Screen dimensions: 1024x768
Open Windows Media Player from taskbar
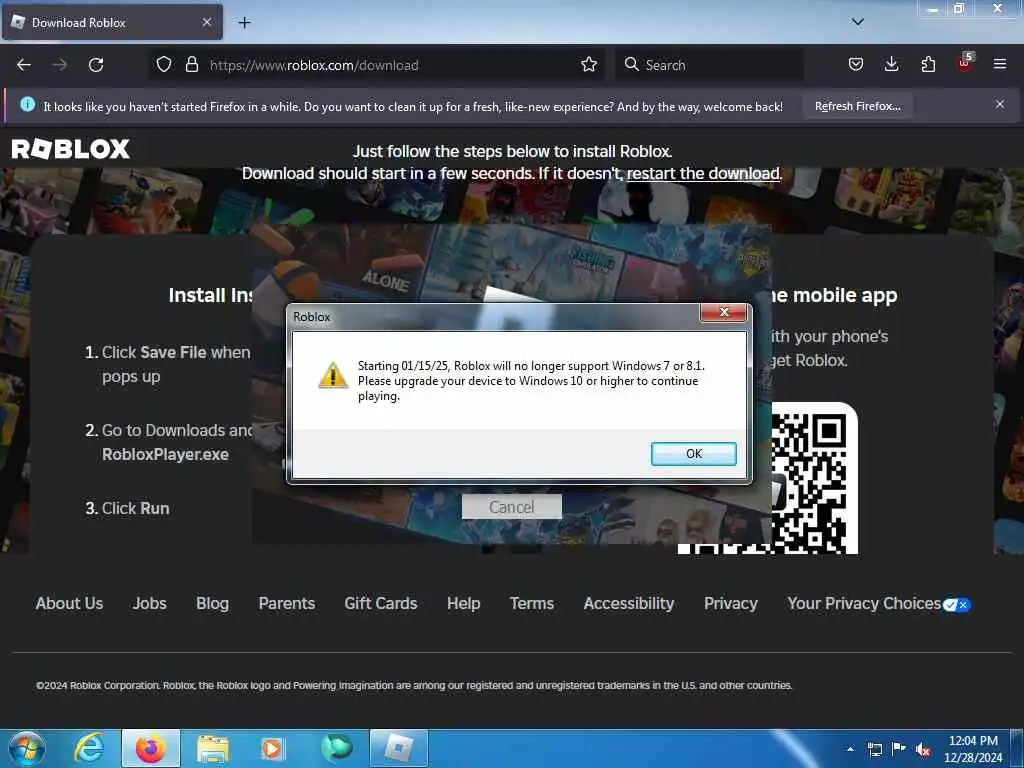272,748
